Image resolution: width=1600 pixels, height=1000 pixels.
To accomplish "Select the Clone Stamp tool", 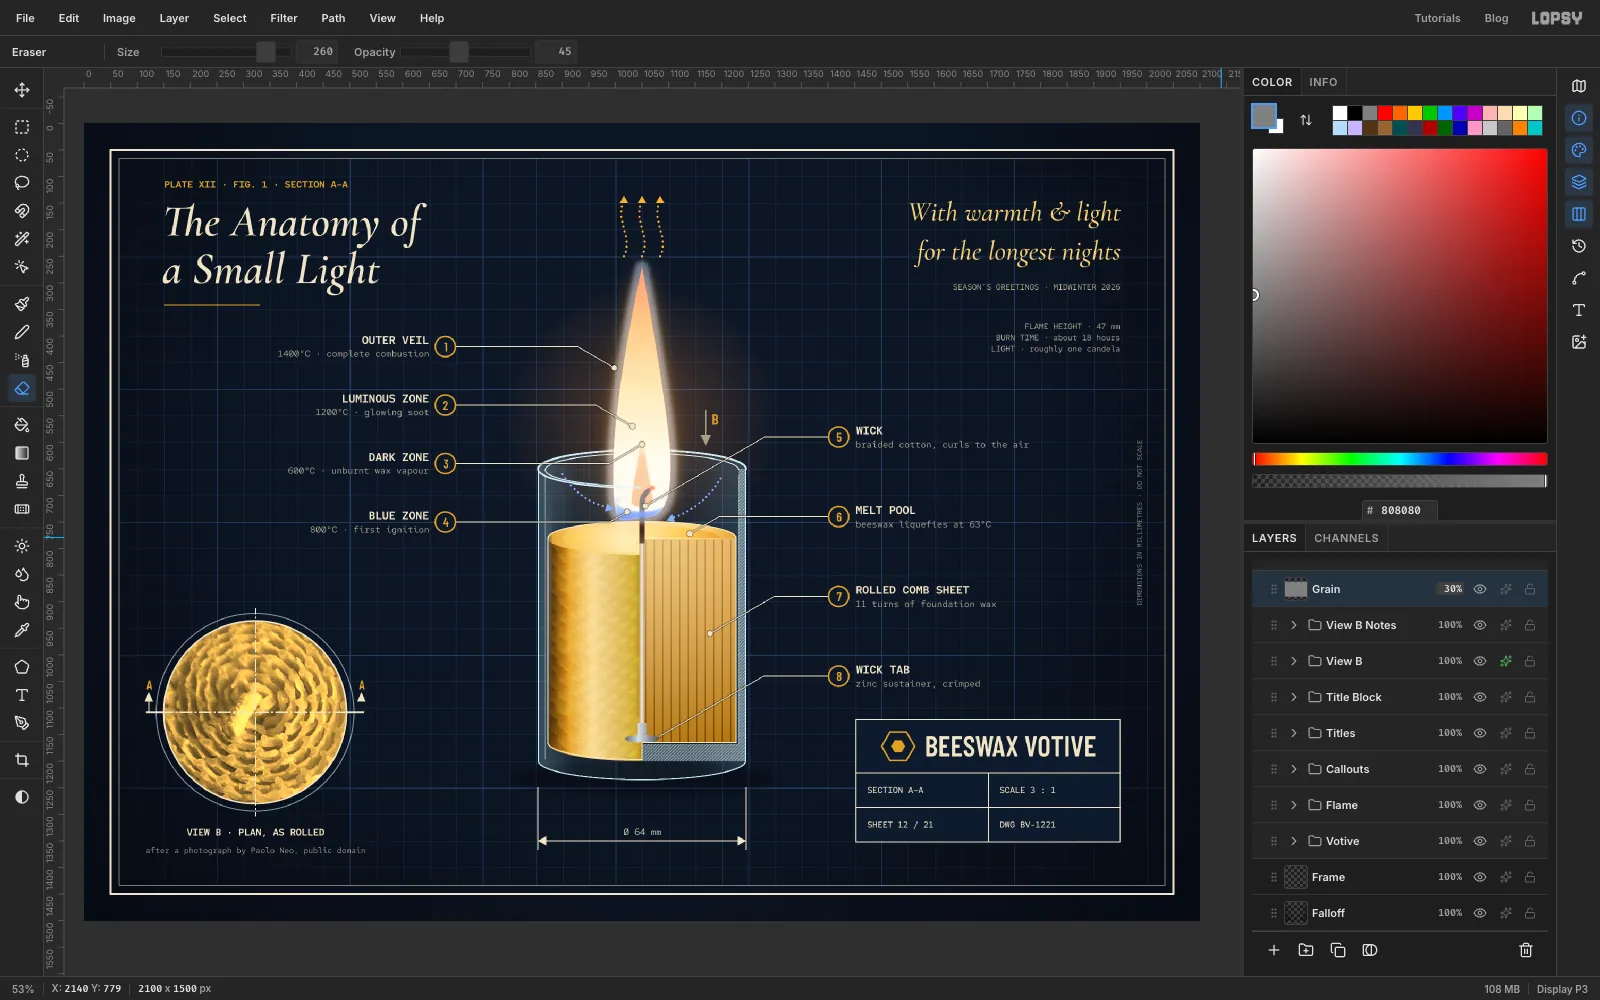I will coord(22,481).
